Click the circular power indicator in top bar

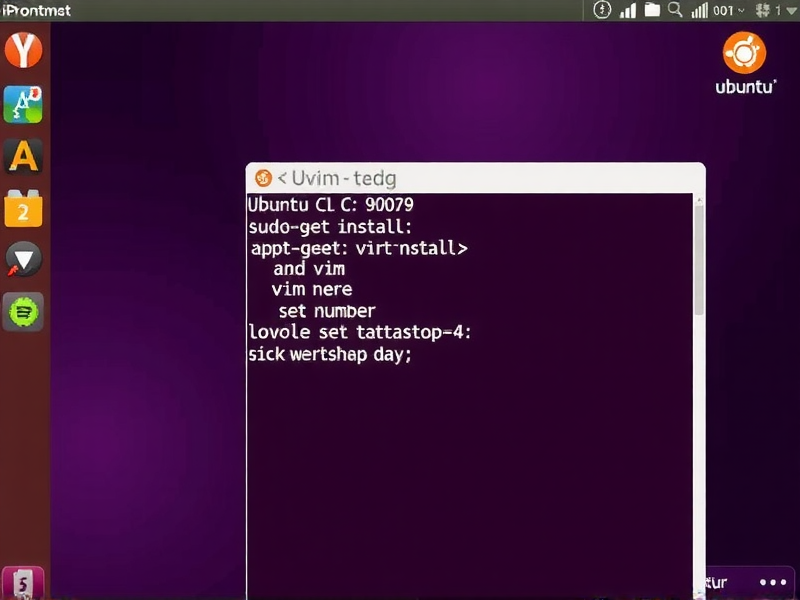point(602,10)
